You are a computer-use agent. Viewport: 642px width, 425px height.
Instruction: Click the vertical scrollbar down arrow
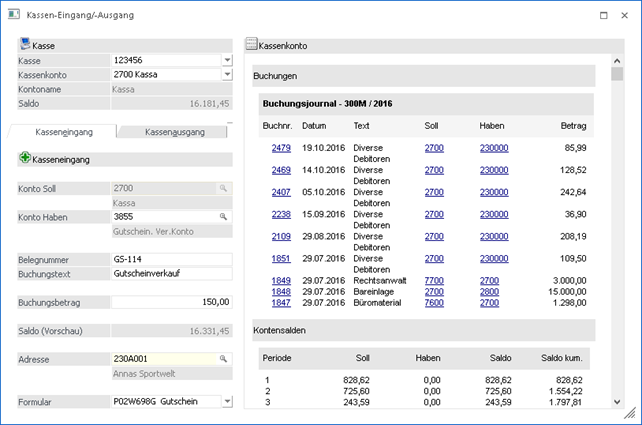pyautogui.click(x=617, y=401)
